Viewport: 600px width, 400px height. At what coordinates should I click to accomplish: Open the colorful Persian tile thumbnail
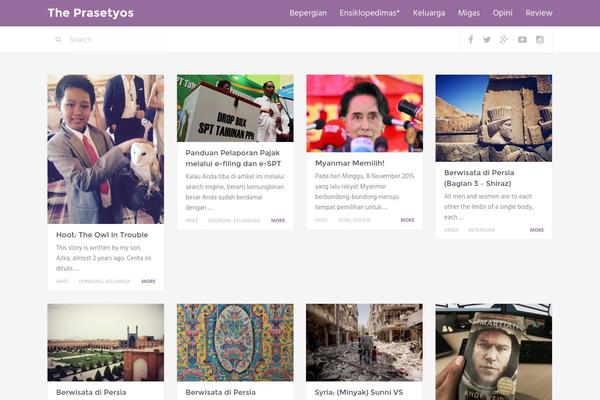(235, 343)
